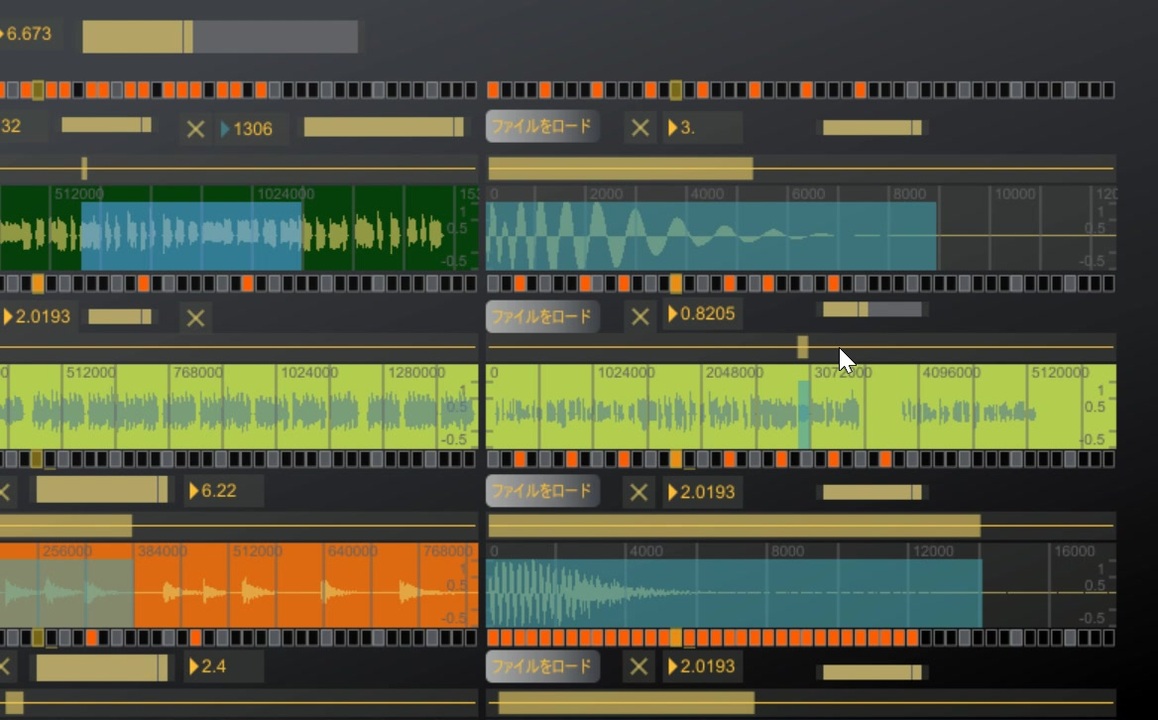Click the triangle of the 3. number box
The image size is (1158, 720).
pos(673,128)
